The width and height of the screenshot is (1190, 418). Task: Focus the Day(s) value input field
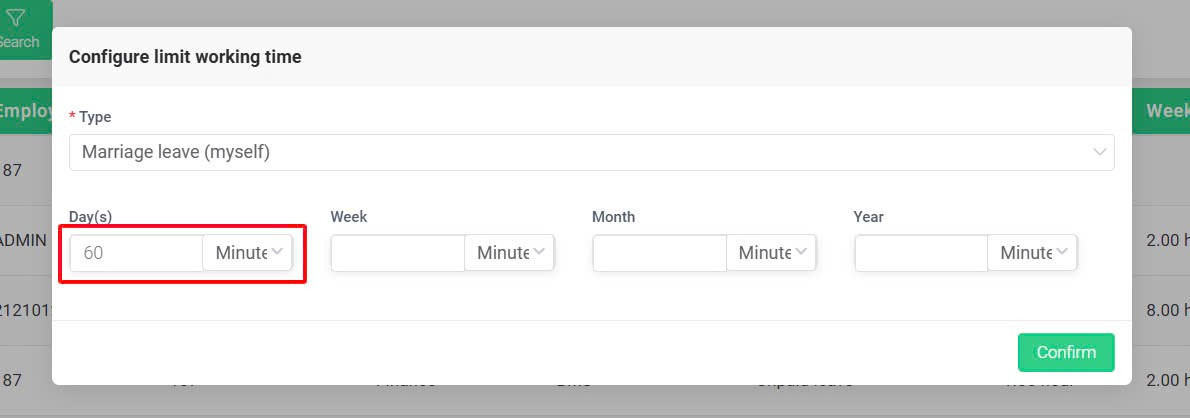(x=137, y=253)
